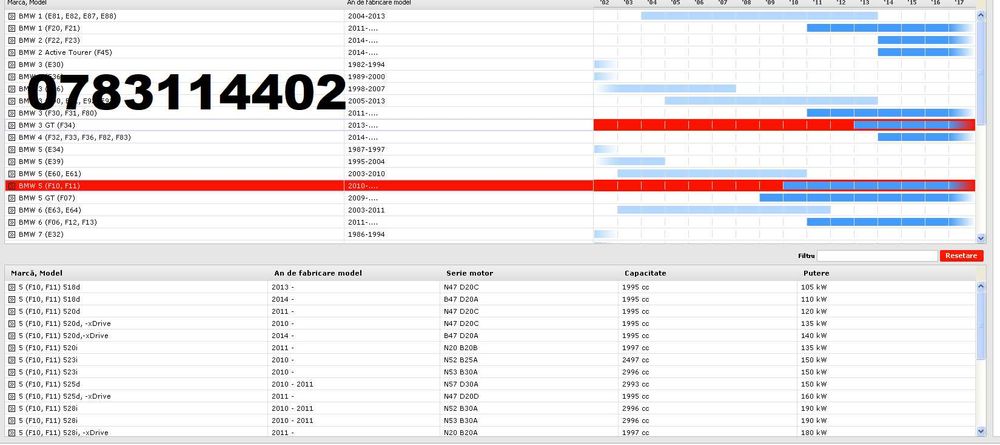Click the BMW 6 (F06, F12, F13) row icon
This screenshot has width=1000, height=445.
(11, 222)
